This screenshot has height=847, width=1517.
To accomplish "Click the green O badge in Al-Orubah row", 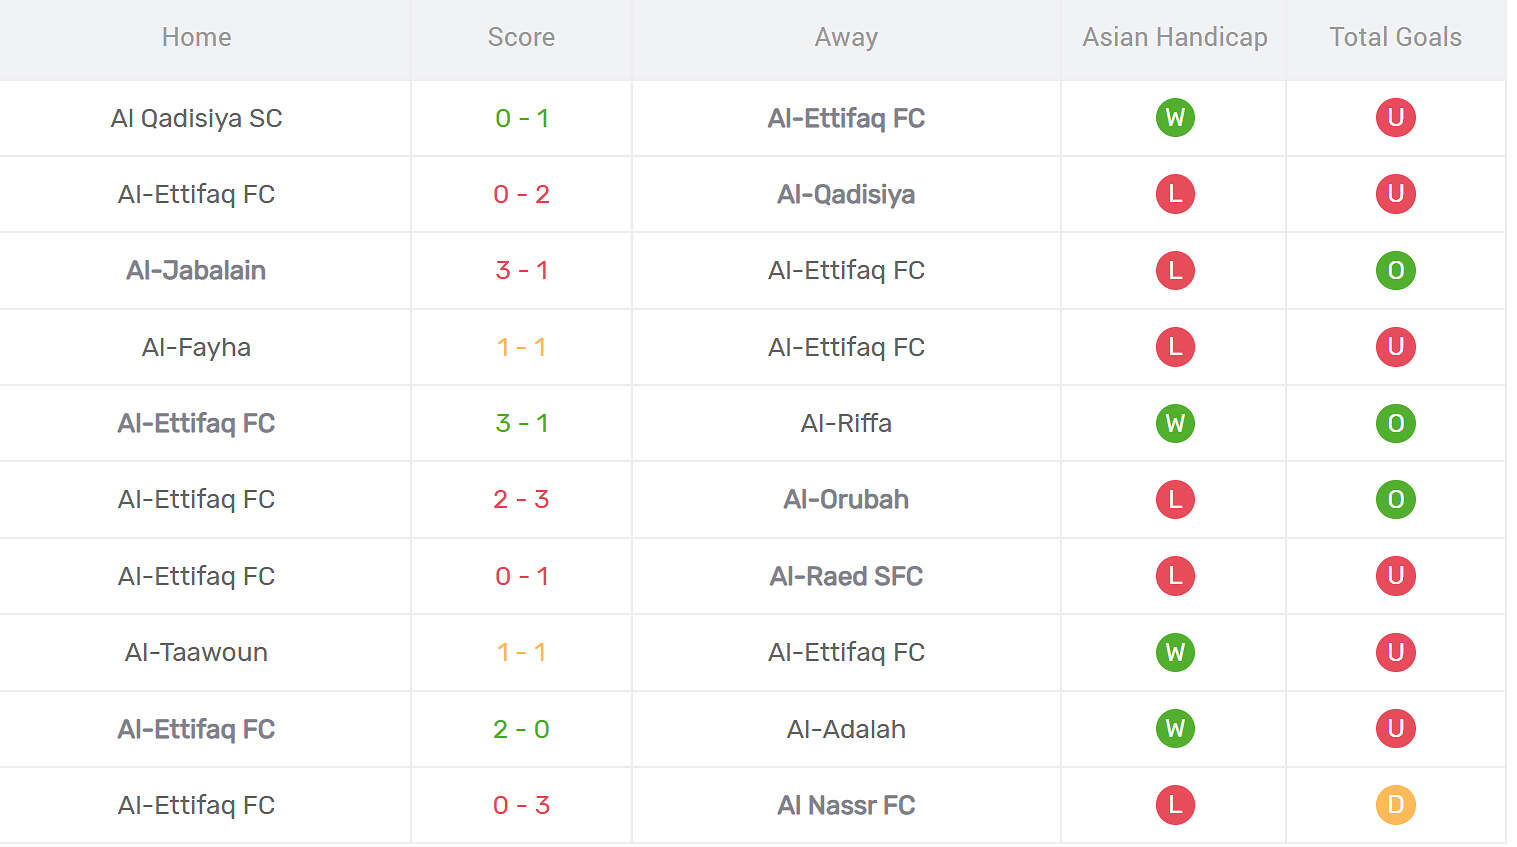I will tap(1395, 499).
